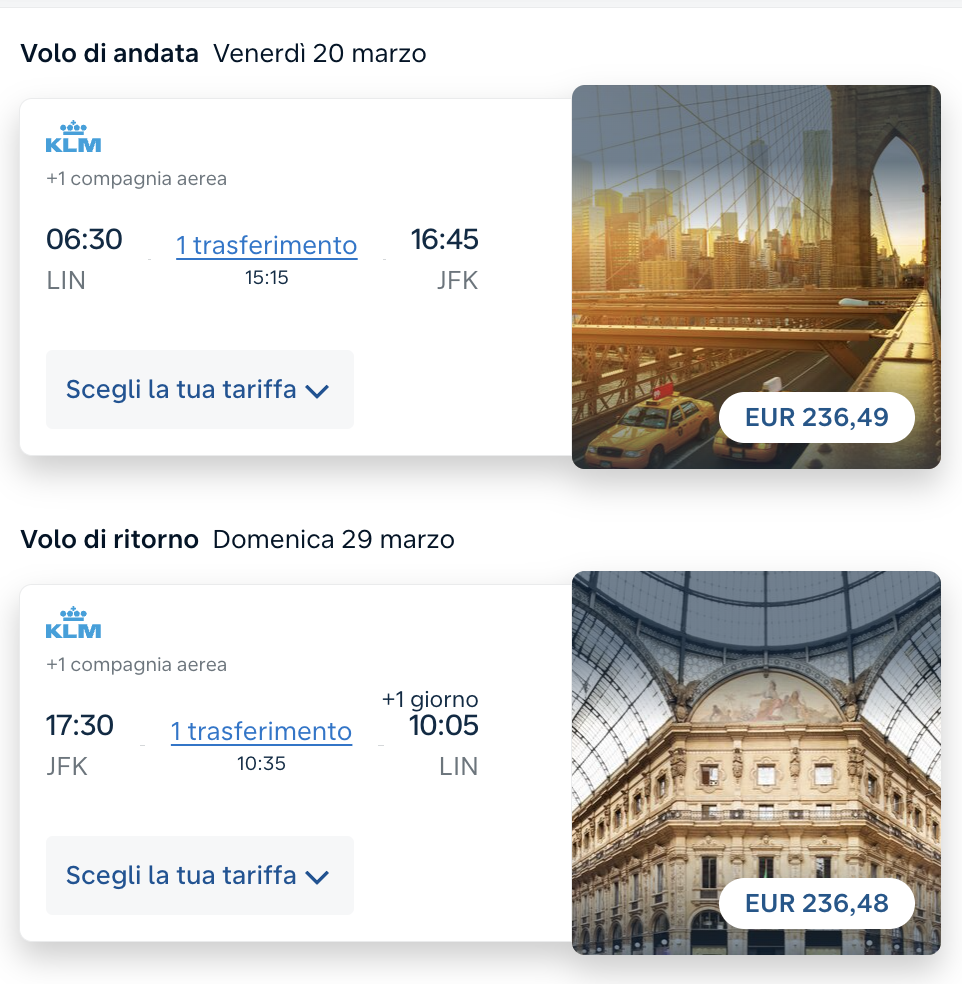Click the 16:45 arrival time at JFK
Screen dimensions: 962x984
tap(444, 240)
